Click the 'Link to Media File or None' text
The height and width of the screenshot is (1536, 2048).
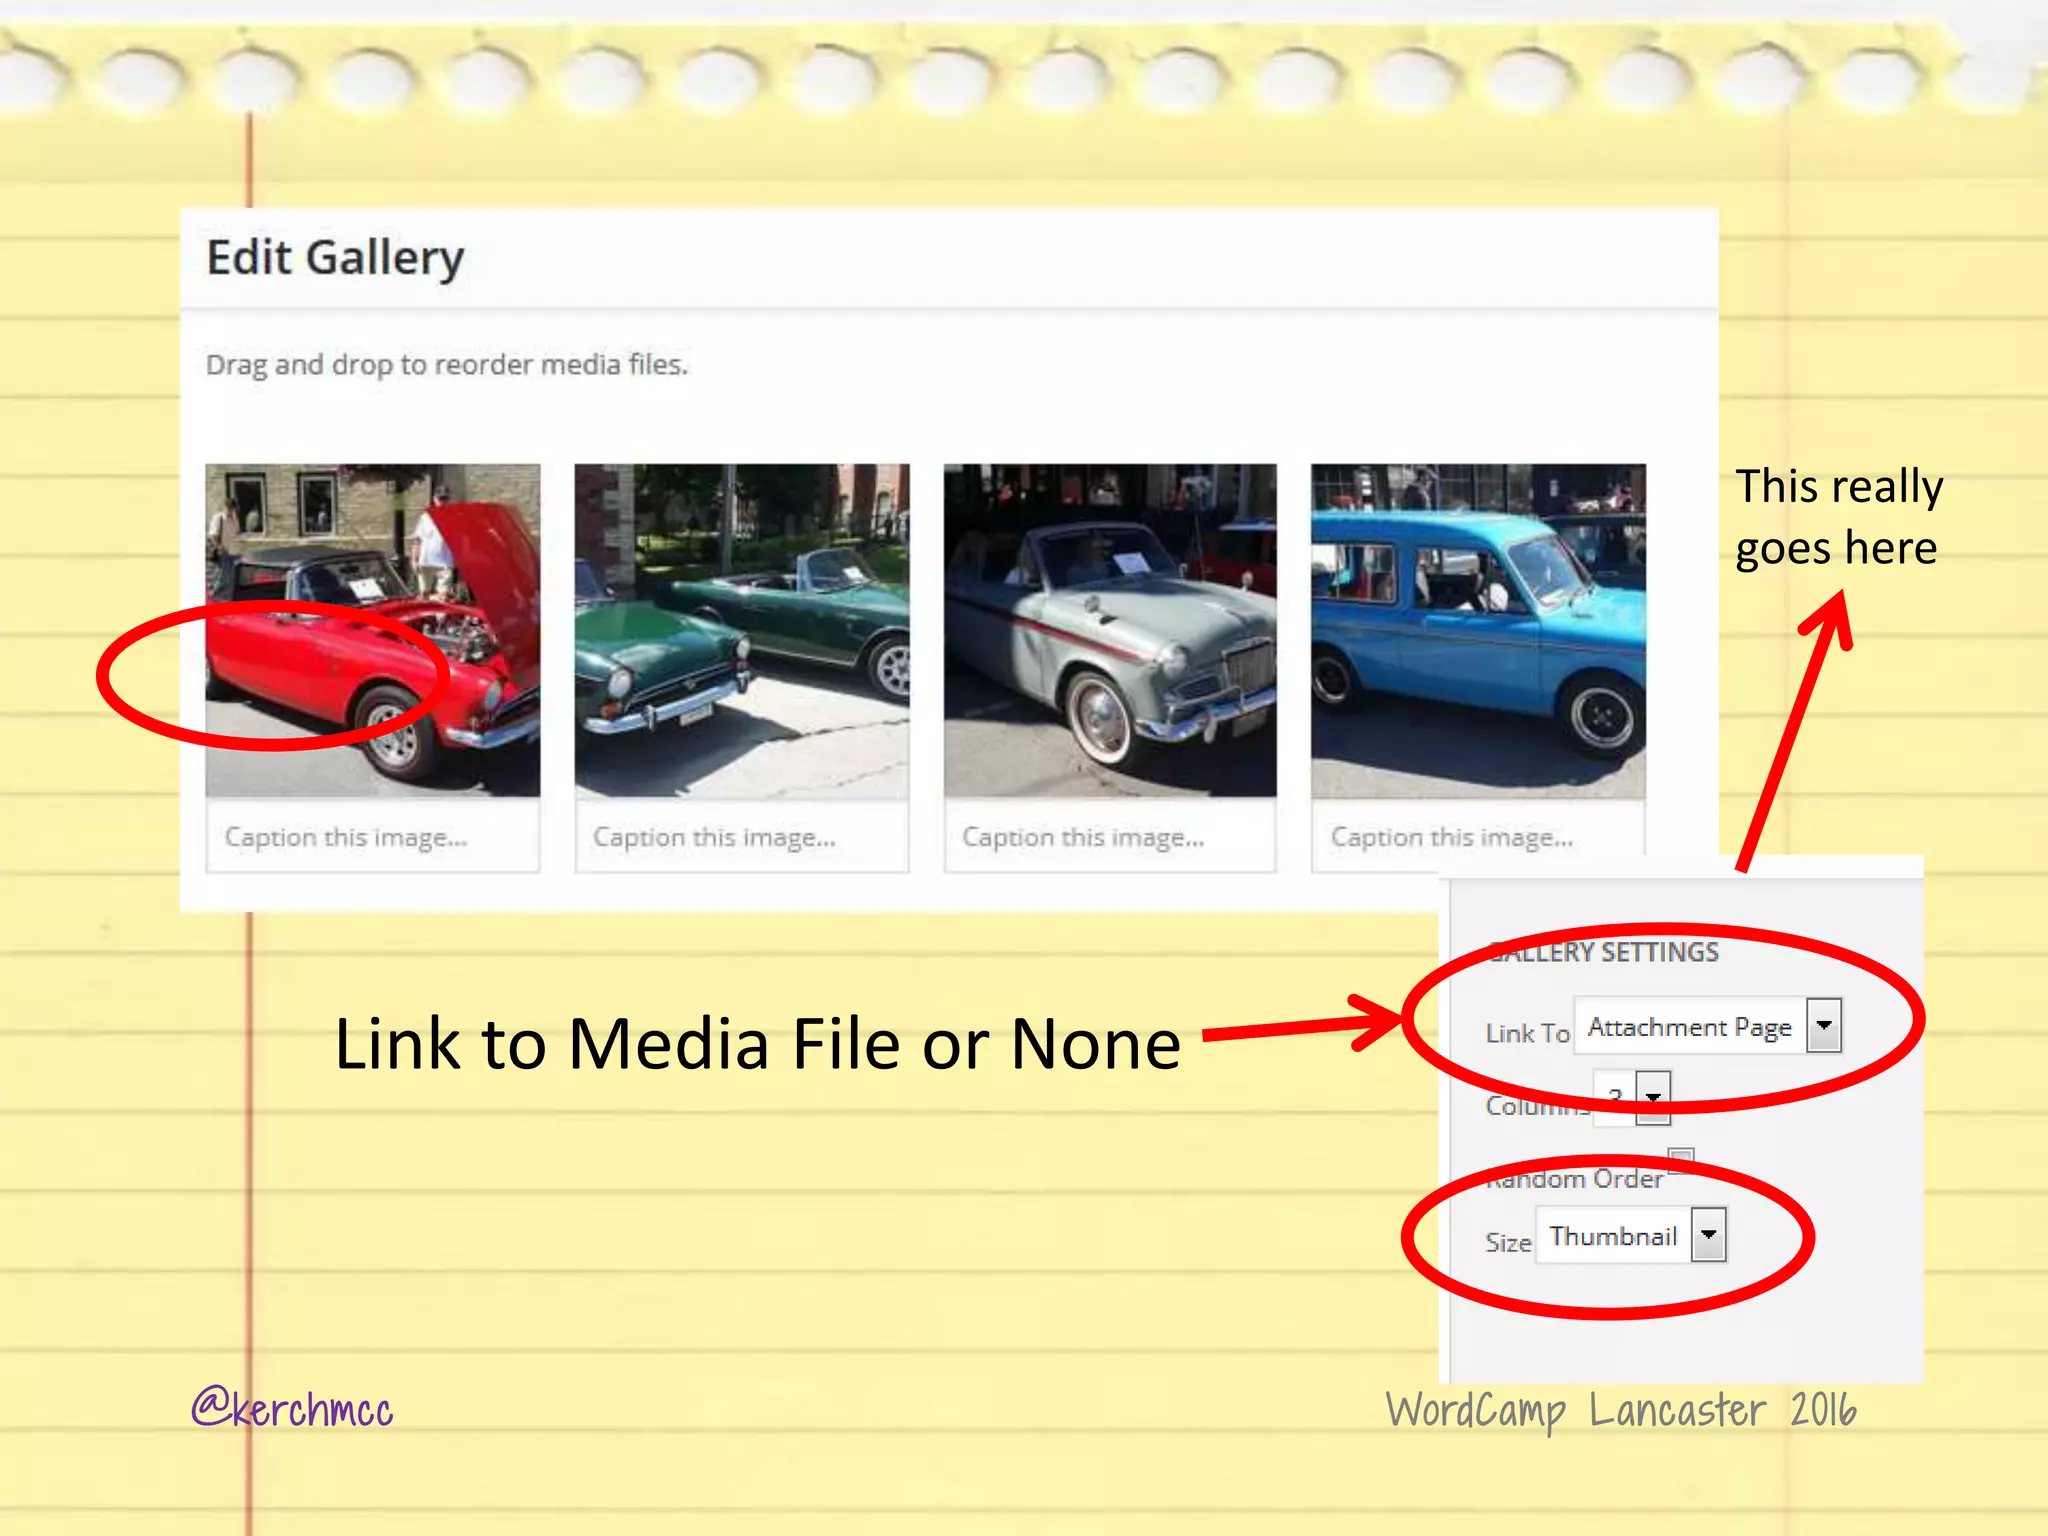758,1044
